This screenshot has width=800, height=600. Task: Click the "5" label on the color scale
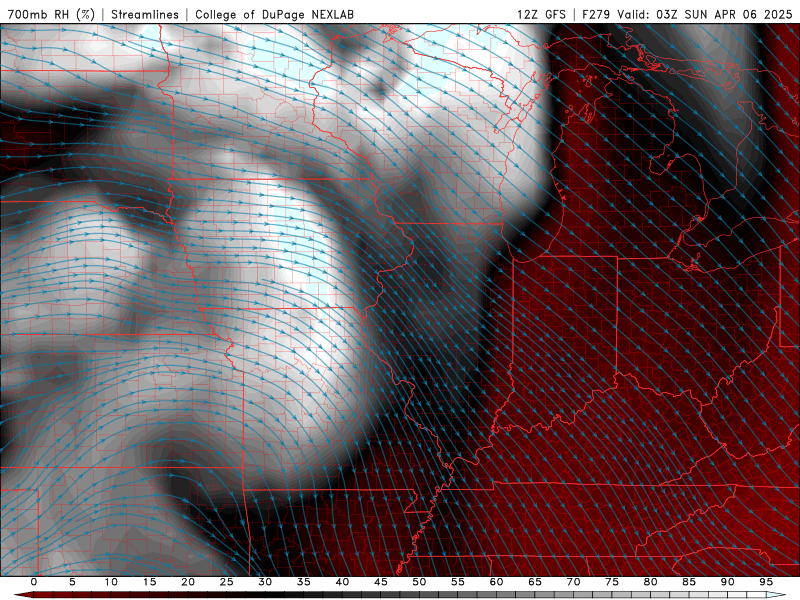point(72,582)
